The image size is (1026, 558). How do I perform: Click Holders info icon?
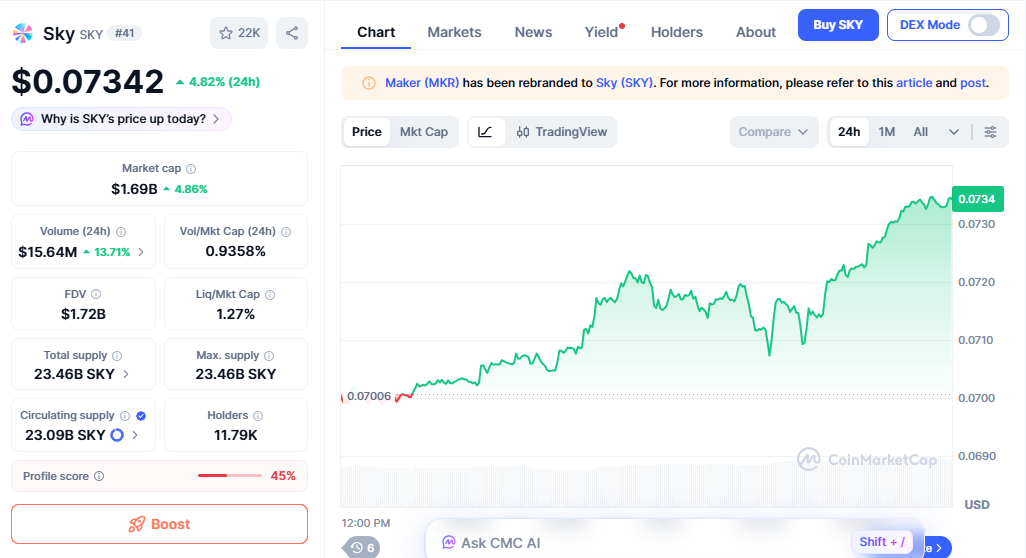click(258, 415)
